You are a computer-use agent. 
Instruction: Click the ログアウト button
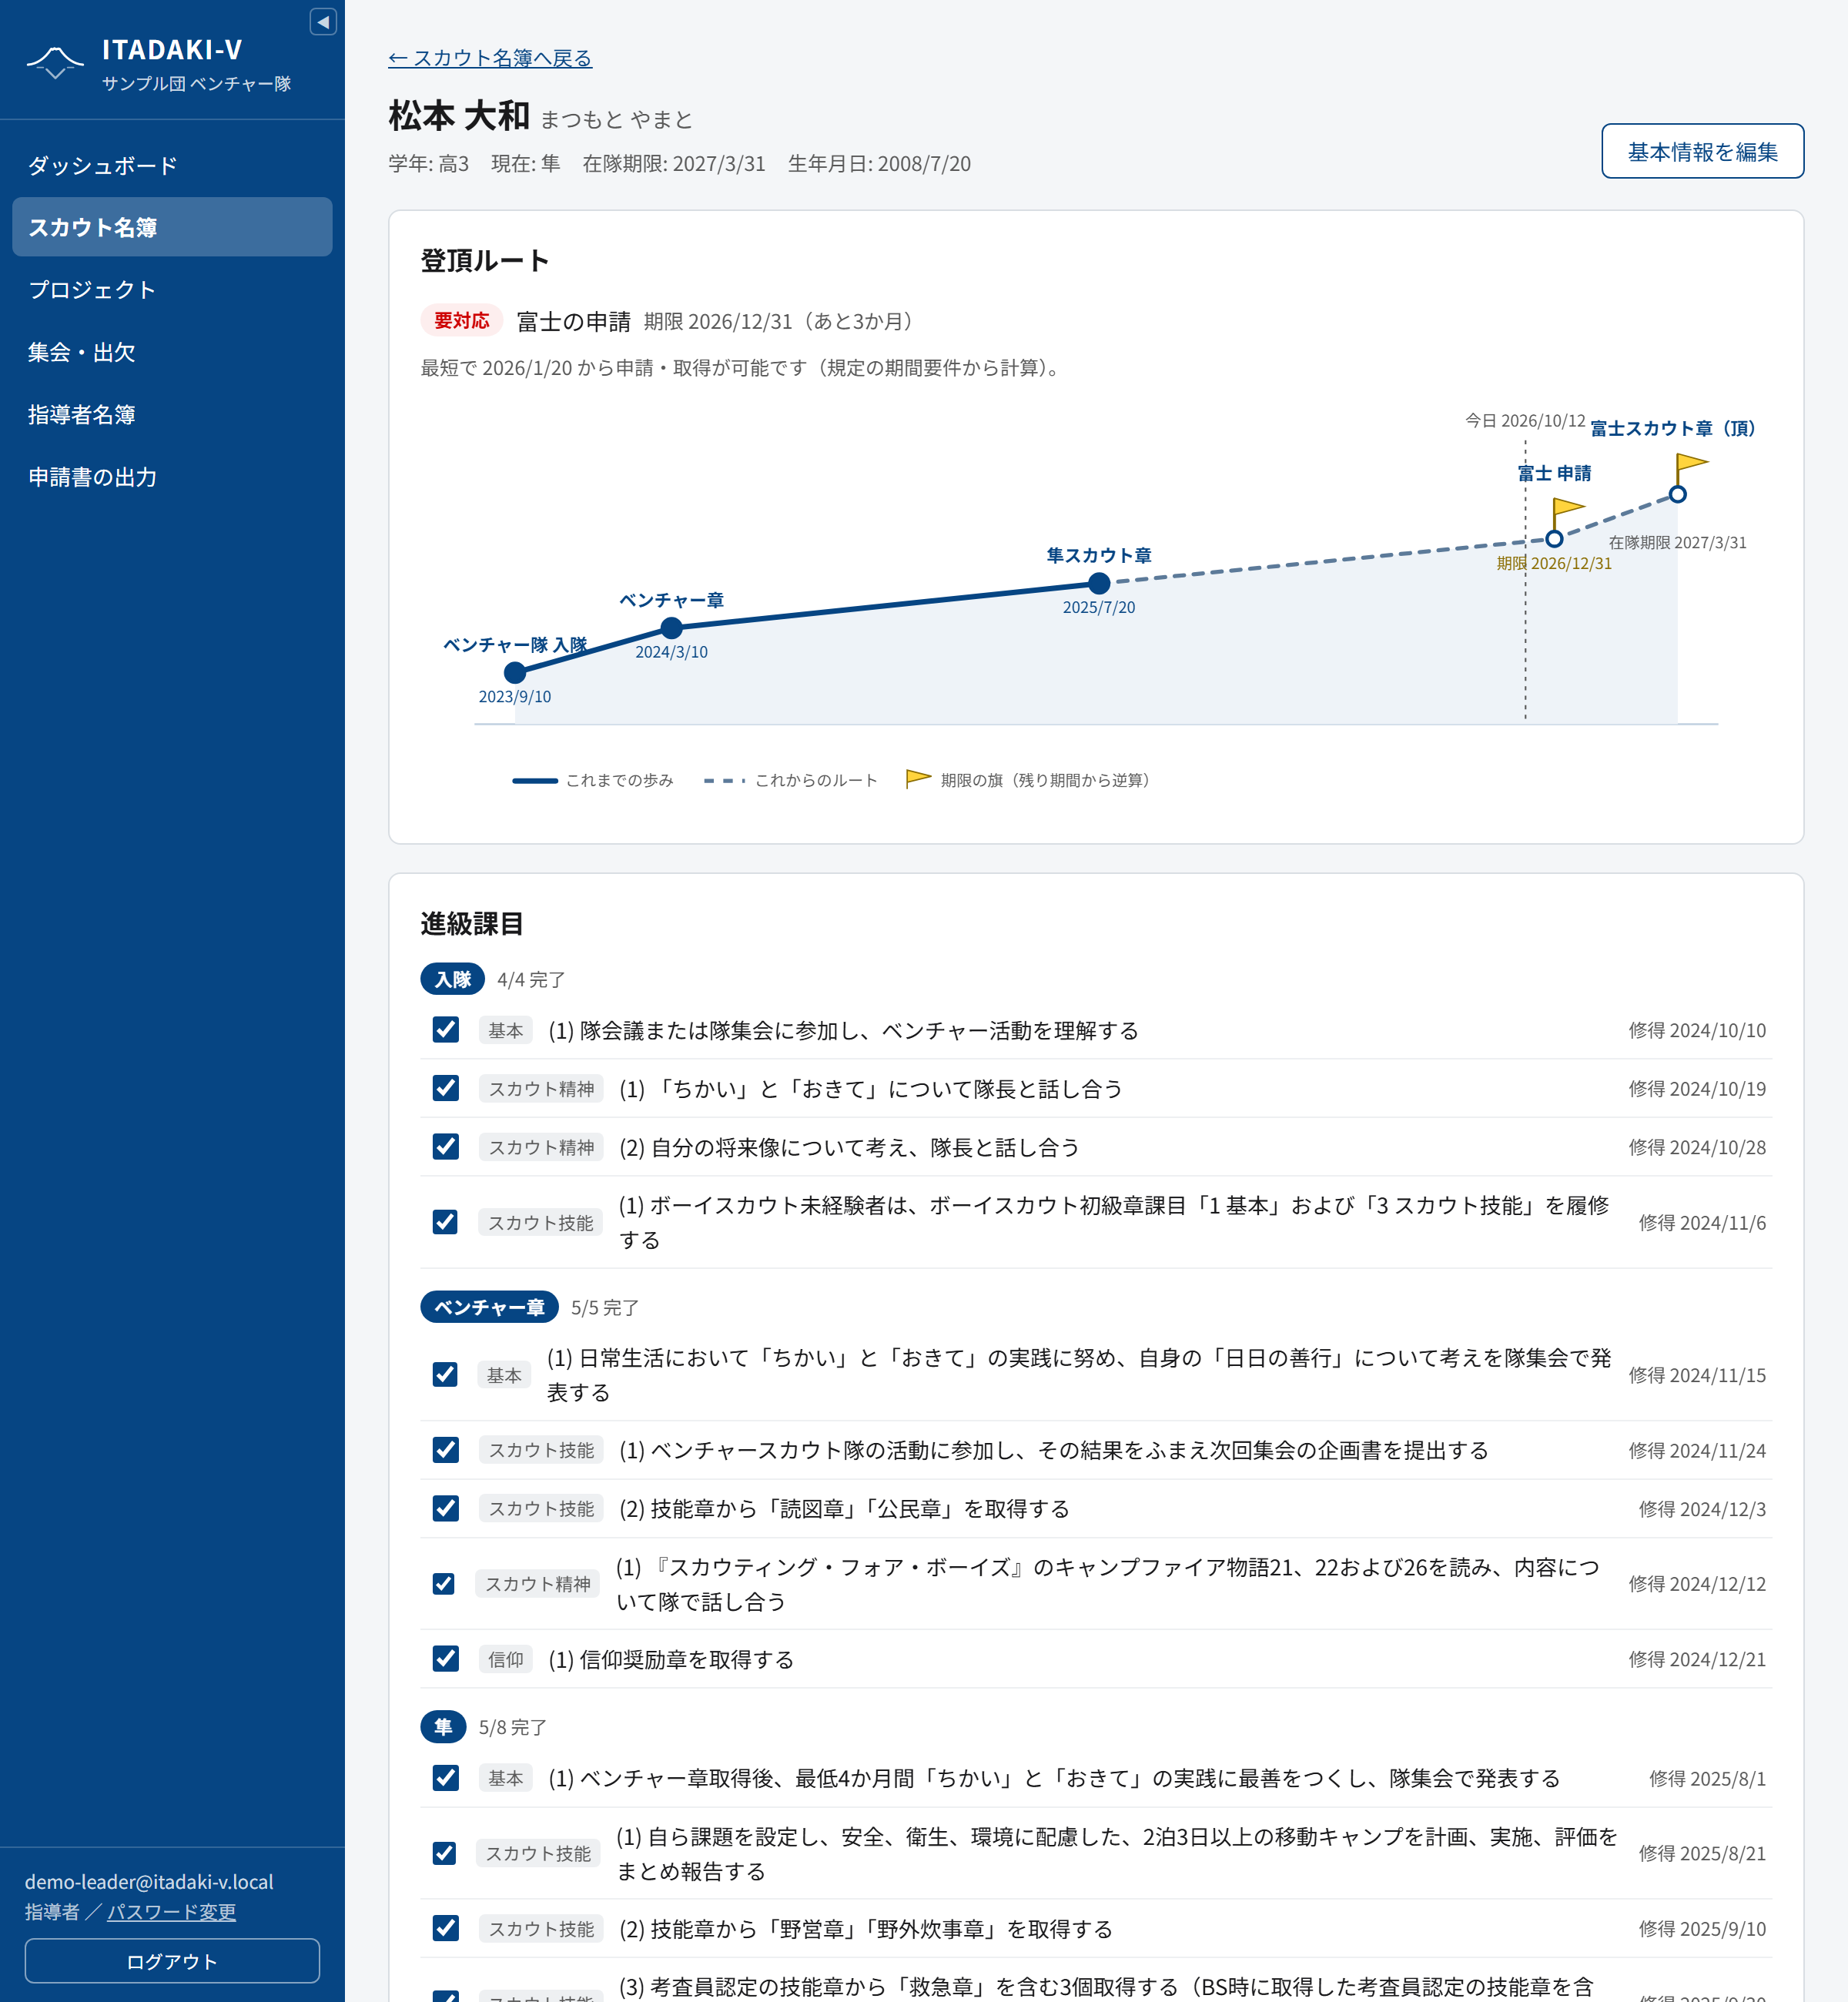coord(172,1961)
